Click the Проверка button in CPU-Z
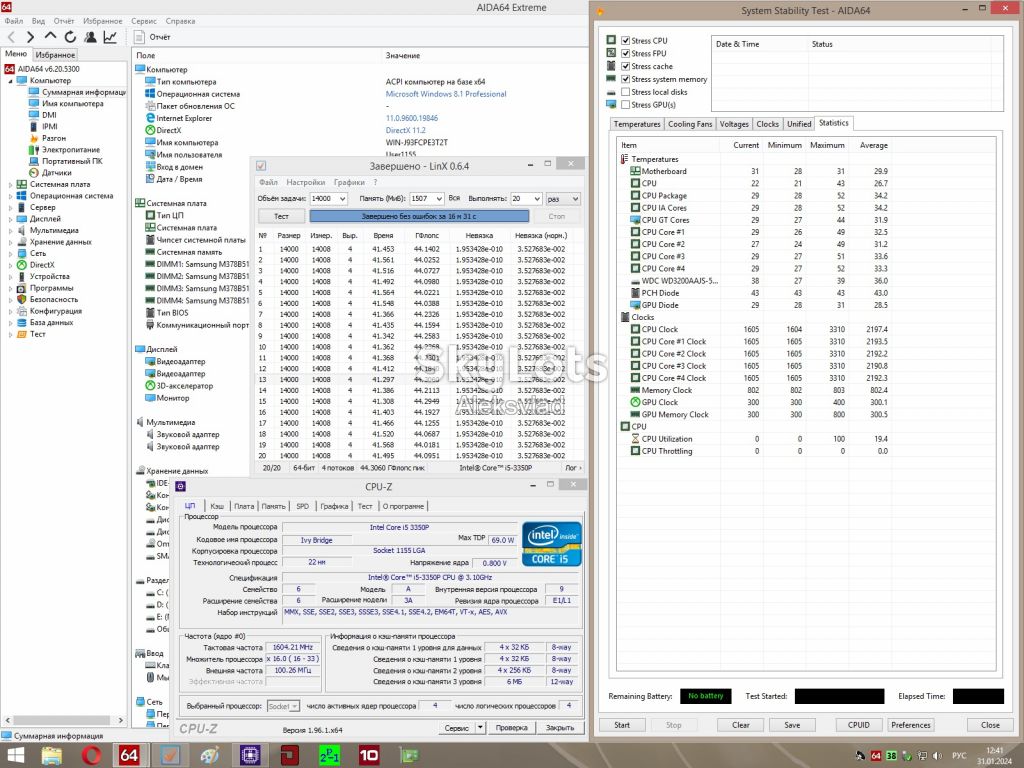 click(x=511, y=728)
